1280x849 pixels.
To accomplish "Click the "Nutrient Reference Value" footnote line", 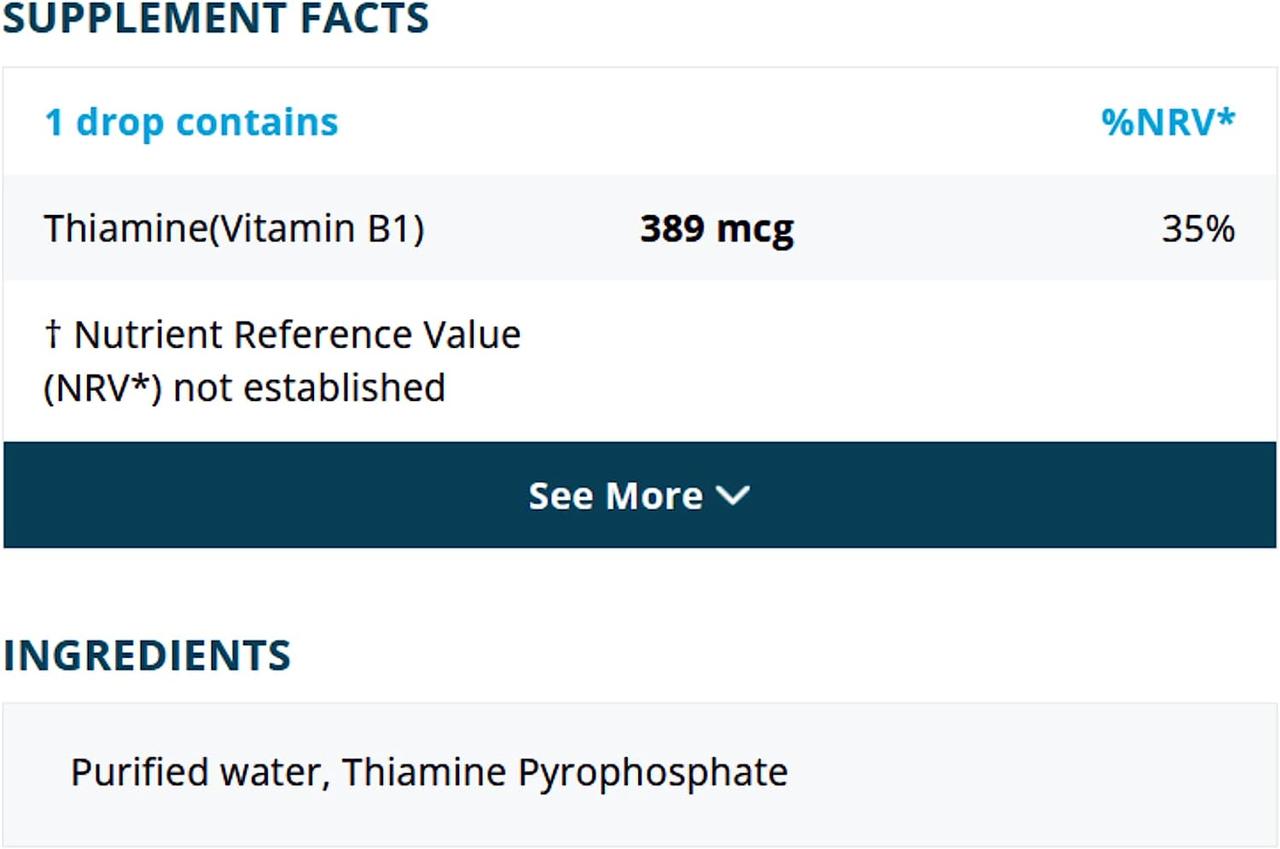I will pyautogui.click(x=296, y=334).
